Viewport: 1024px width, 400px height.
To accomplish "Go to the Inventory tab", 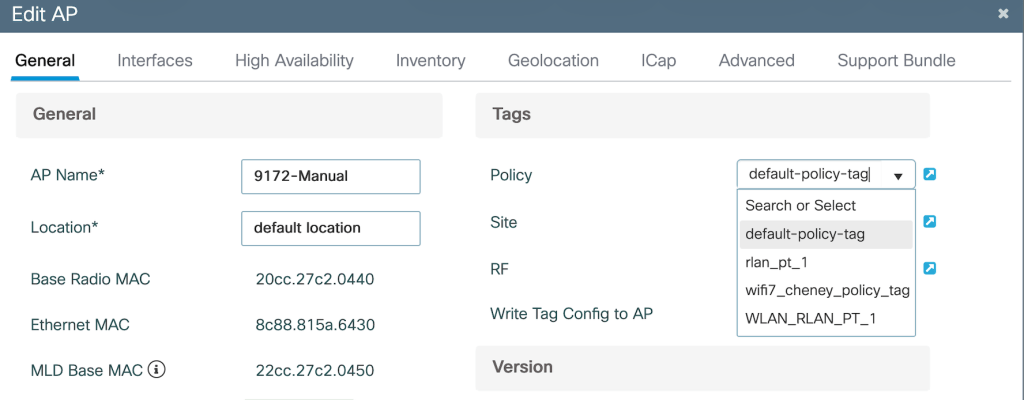I will point(430,60).
